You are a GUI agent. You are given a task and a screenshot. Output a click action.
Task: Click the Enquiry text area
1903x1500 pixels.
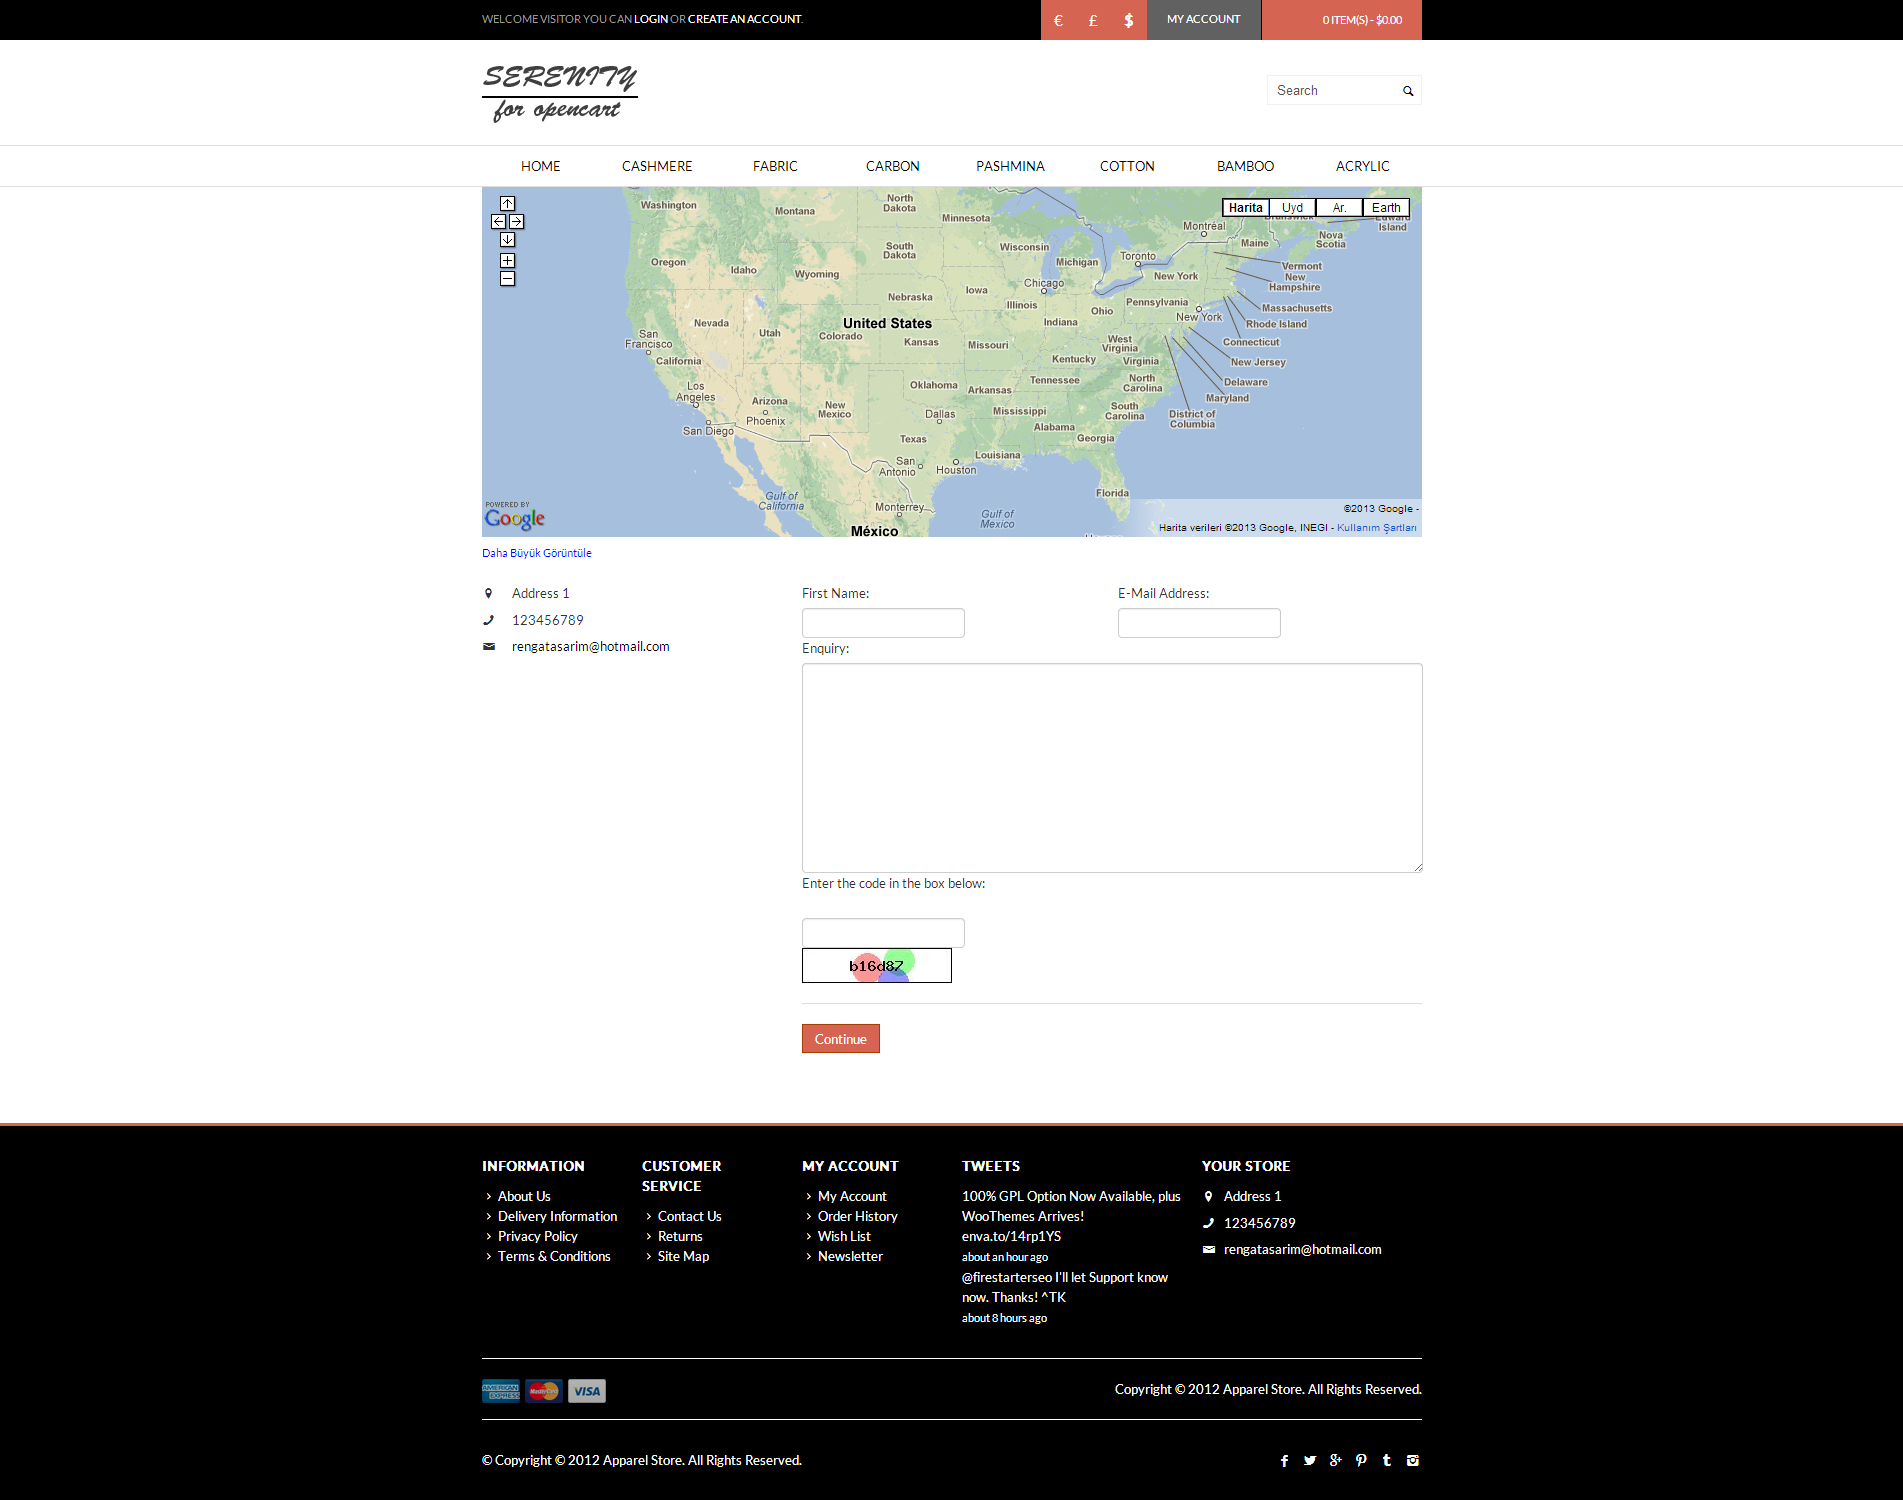point(1111,767)
